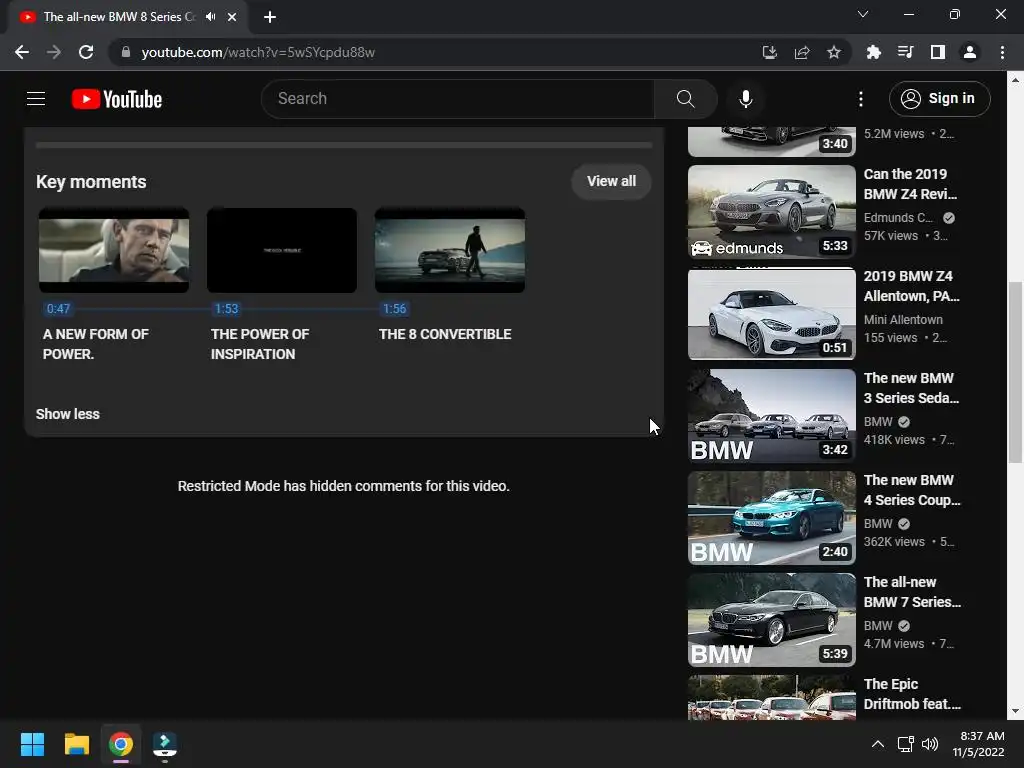Click The all-new BMW 7 Series title

tap(912, 592)
